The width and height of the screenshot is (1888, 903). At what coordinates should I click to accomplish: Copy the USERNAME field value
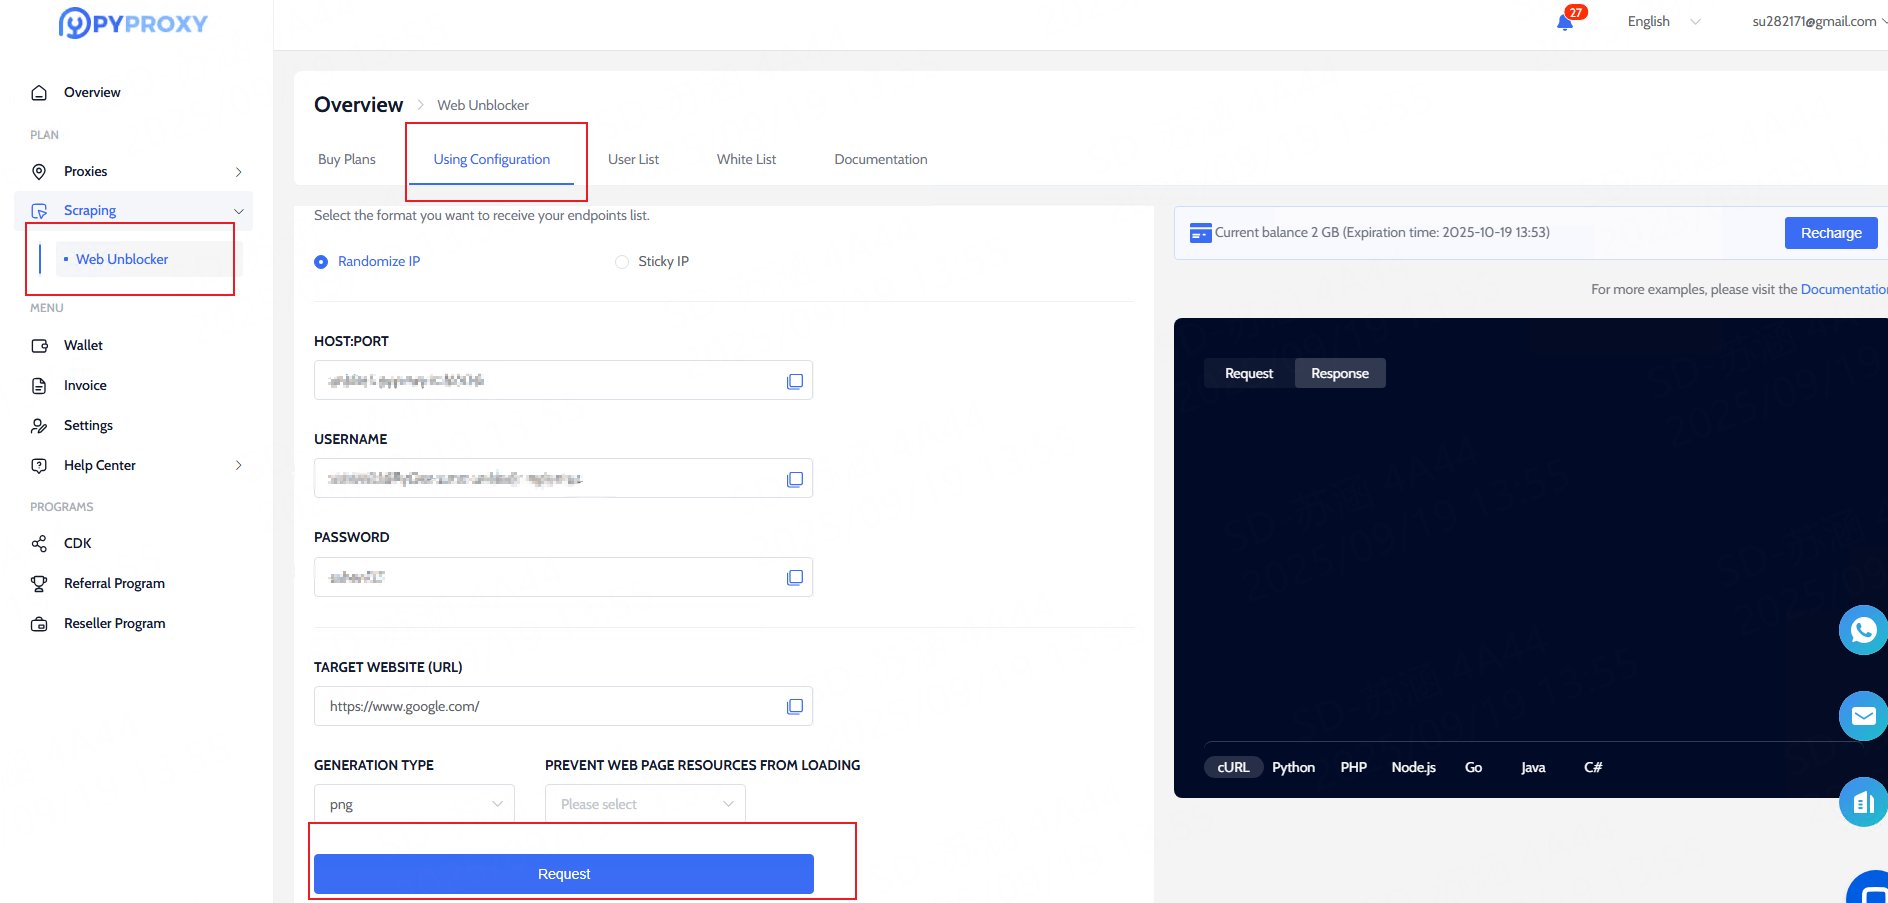point(795,479)
